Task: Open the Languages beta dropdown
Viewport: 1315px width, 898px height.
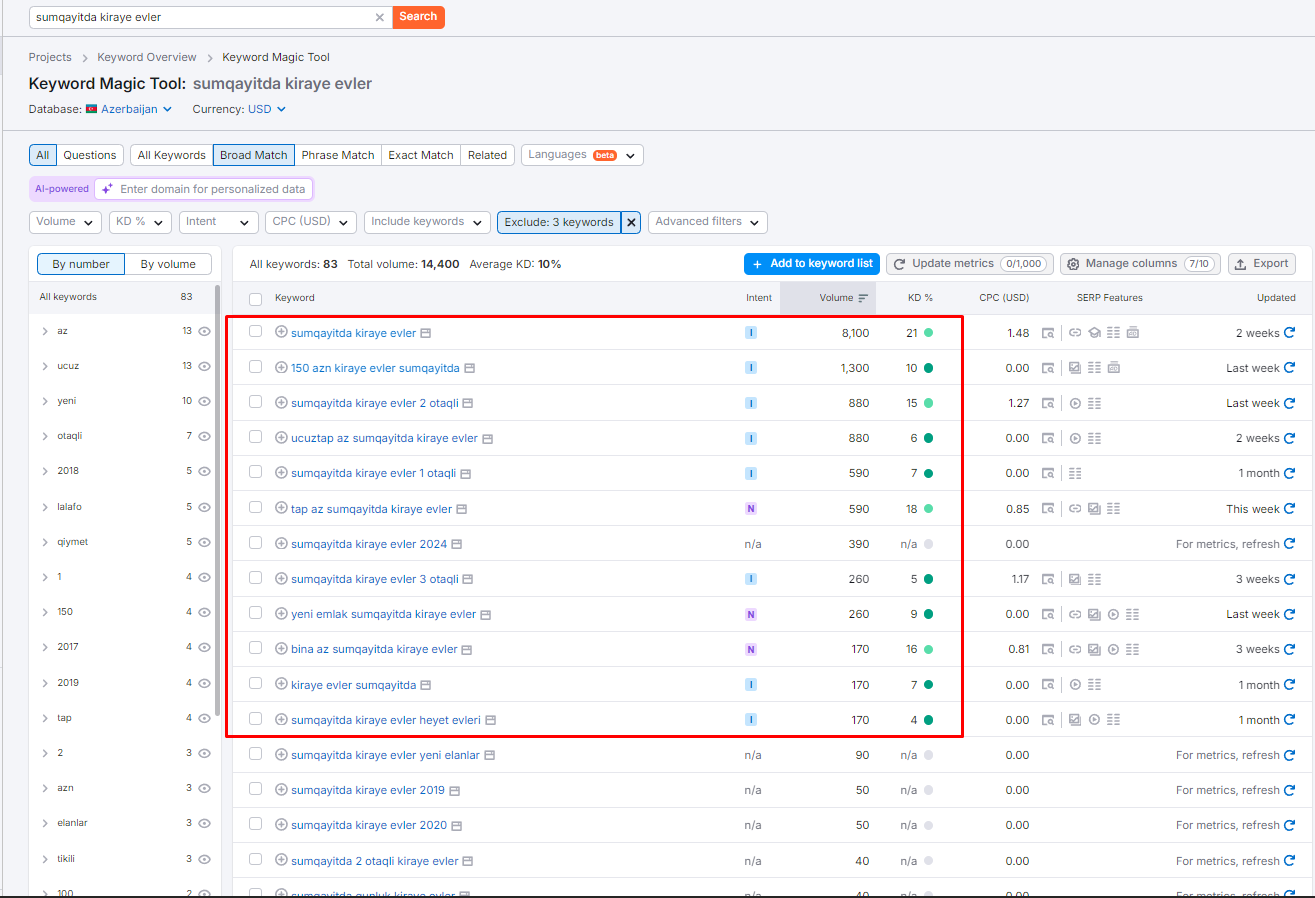Action: (x=582, y=155)
